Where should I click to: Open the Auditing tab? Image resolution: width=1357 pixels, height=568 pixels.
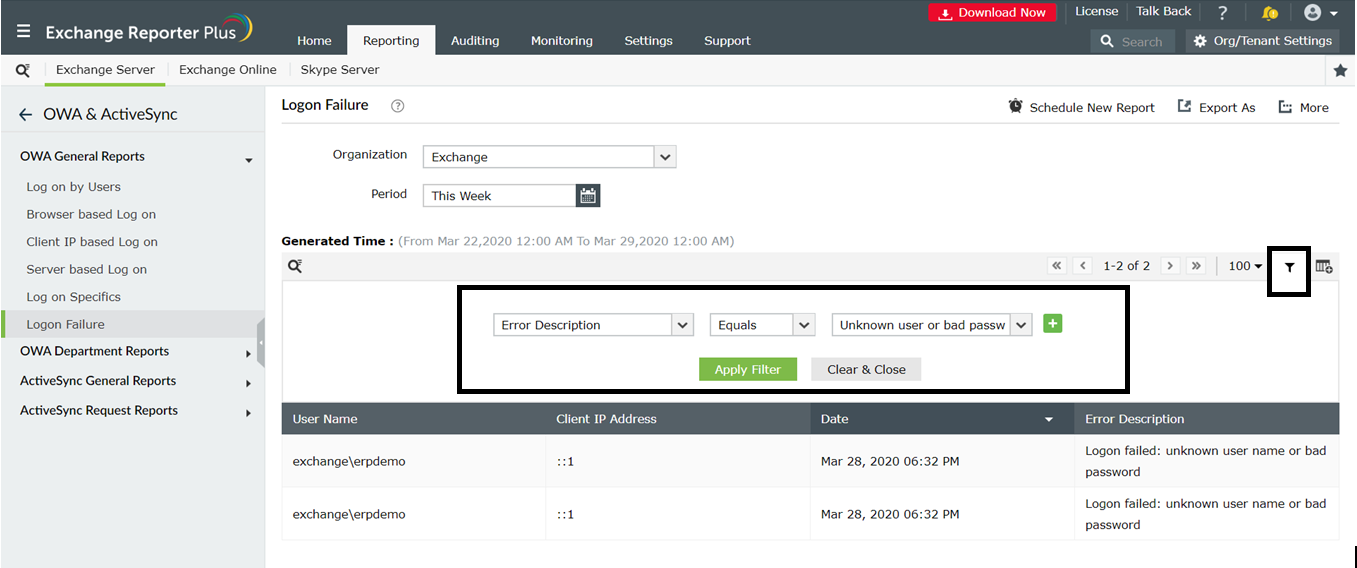475,41
